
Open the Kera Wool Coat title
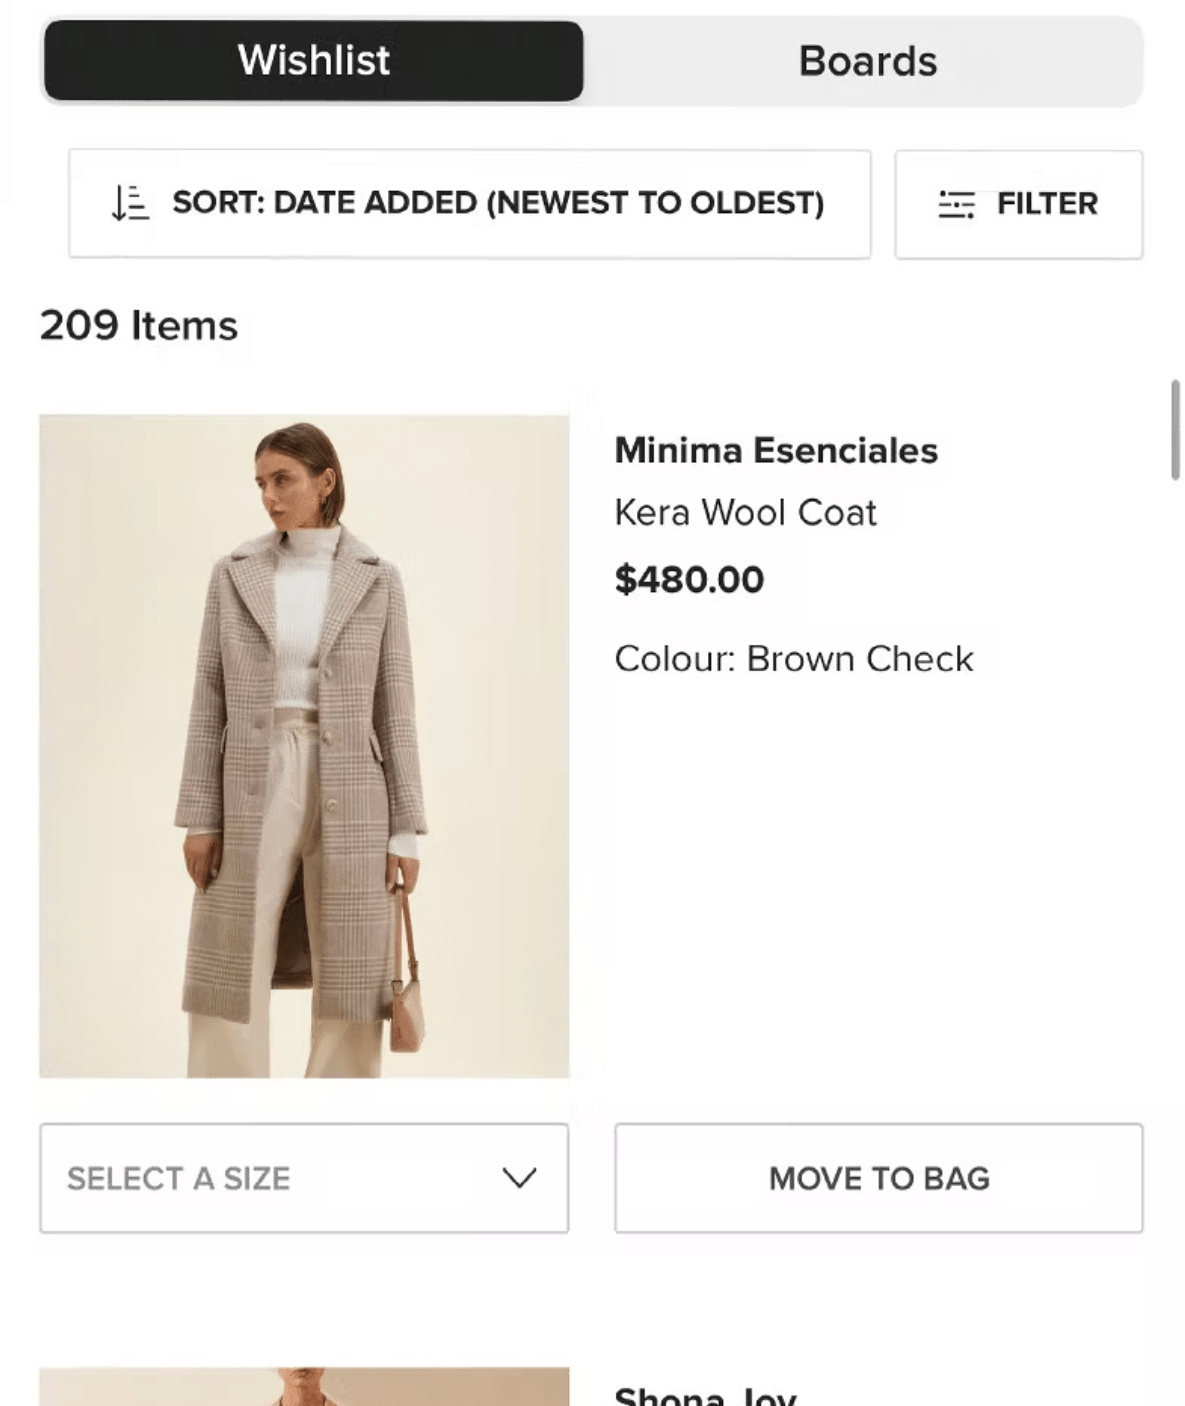click(x=745, y=513)
